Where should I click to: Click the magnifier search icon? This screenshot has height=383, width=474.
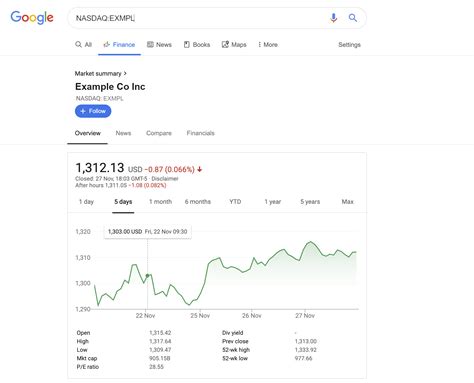tap(353, 18)
